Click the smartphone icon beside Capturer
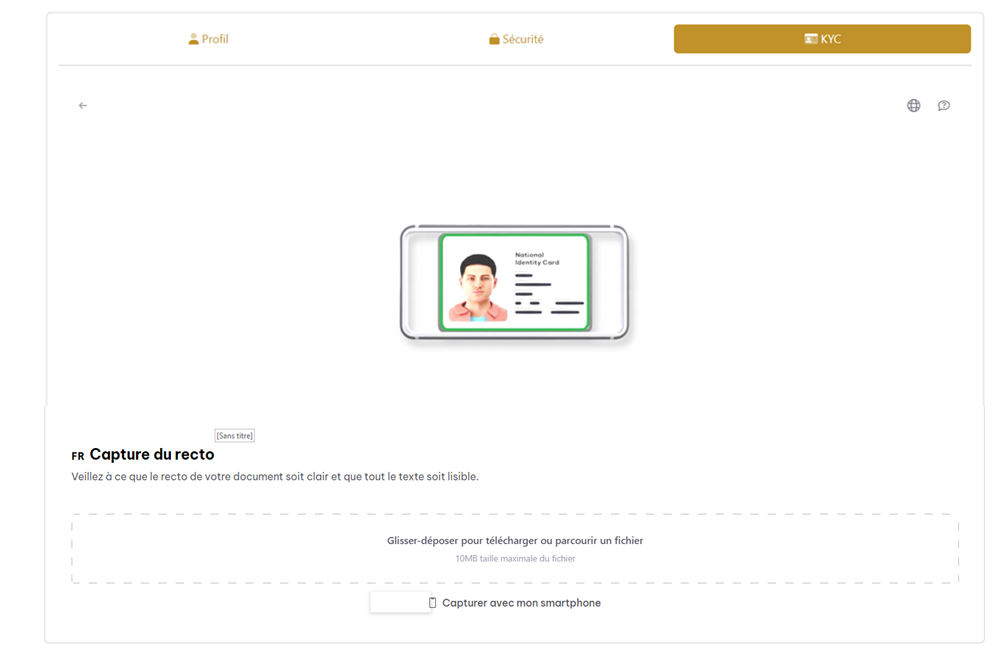1004x662 pixels. click(432, 602)
